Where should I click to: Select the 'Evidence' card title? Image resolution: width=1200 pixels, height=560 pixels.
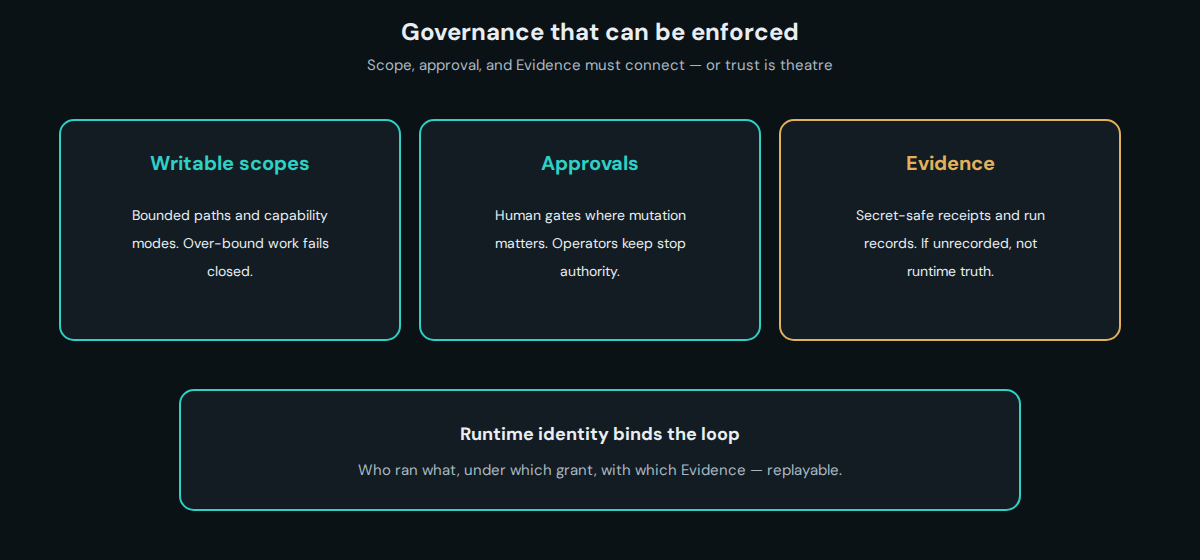pos(950,163)
